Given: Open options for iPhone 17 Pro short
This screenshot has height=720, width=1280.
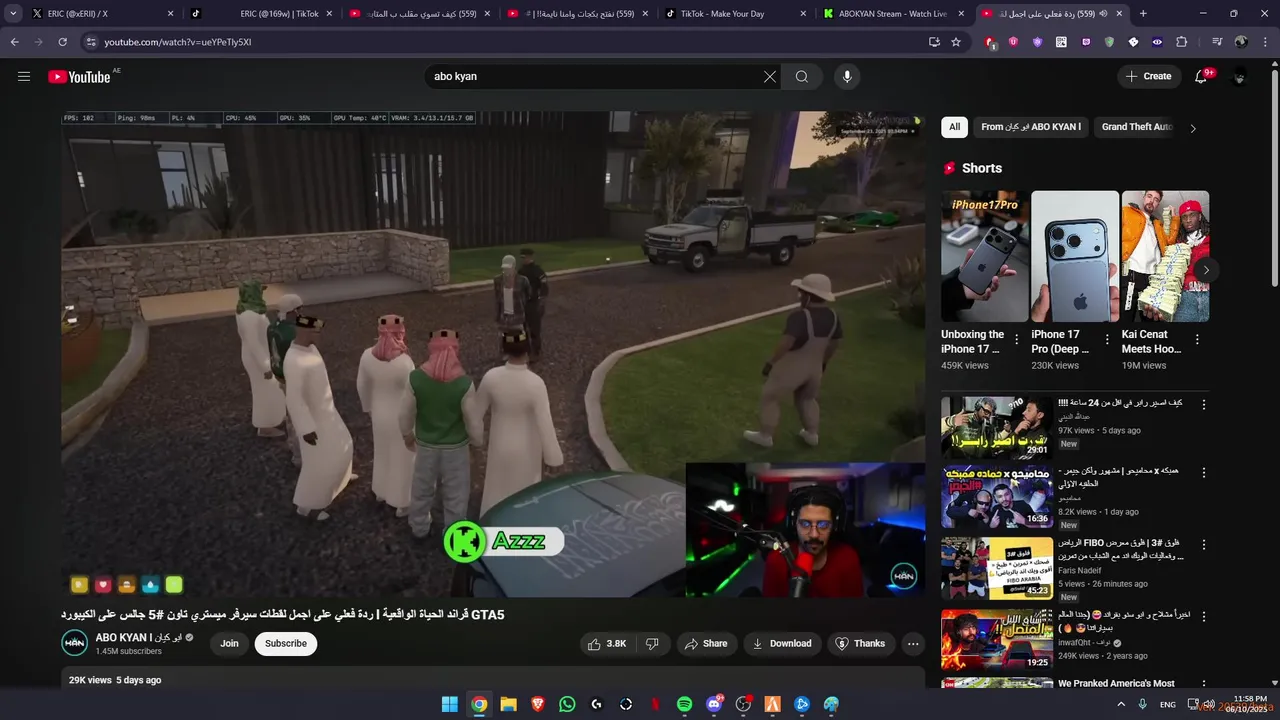Looking at the screenshot, I should click(x=1107, y=340).
